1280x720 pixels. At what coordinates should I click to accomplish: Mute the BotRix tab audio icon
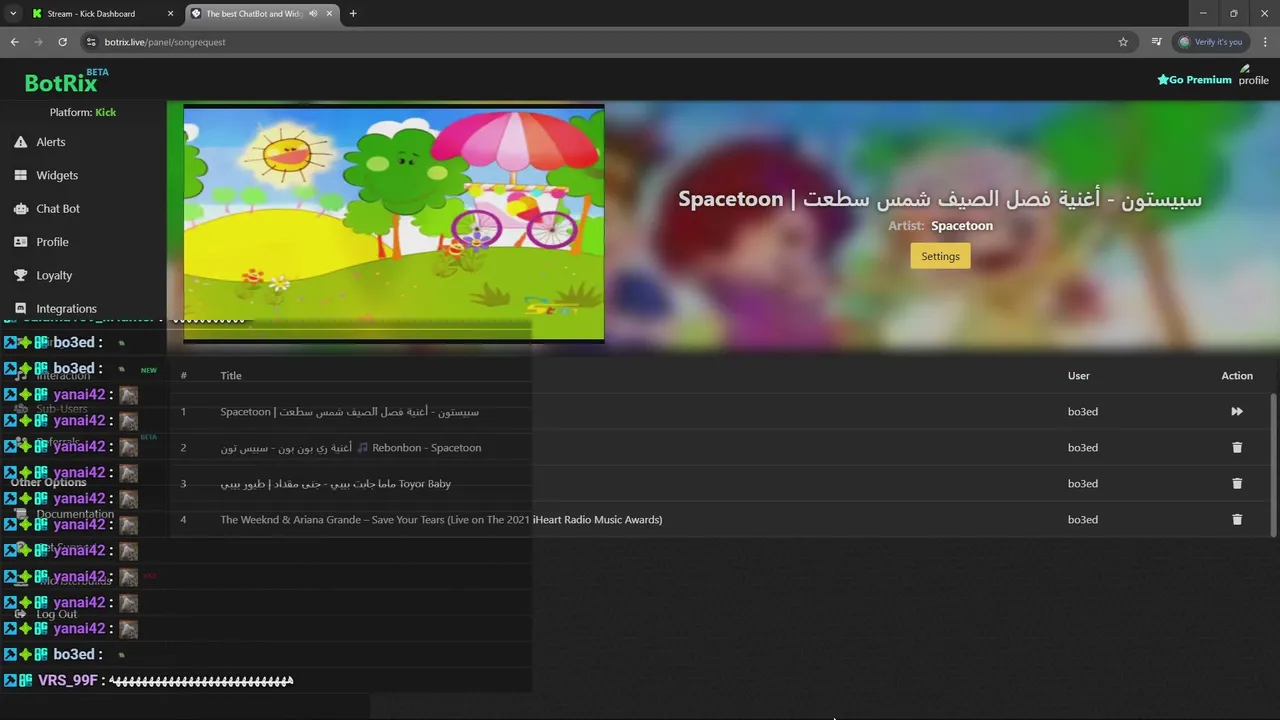coord(313,14)
